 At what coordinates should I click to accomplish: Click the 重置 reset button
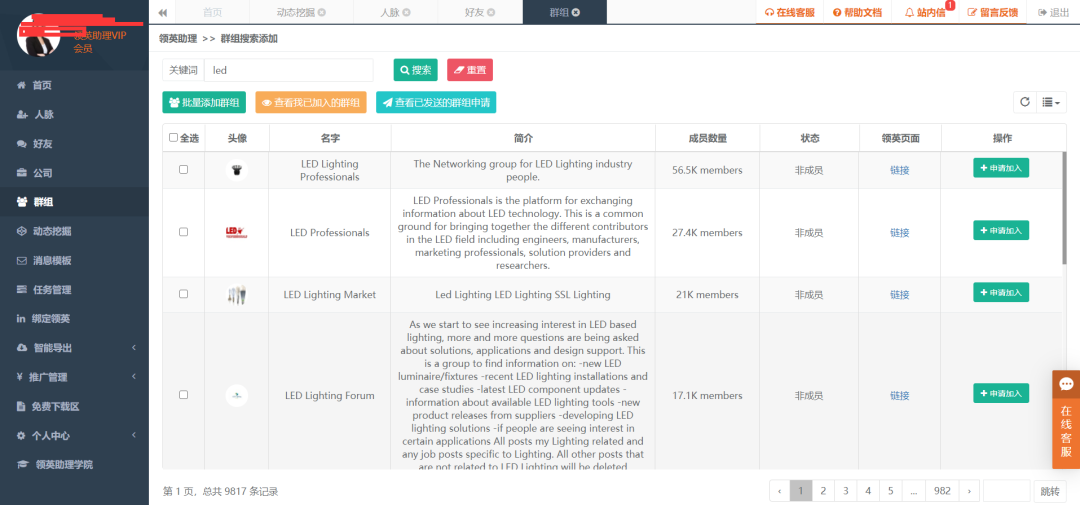click(x=470, y=70)
